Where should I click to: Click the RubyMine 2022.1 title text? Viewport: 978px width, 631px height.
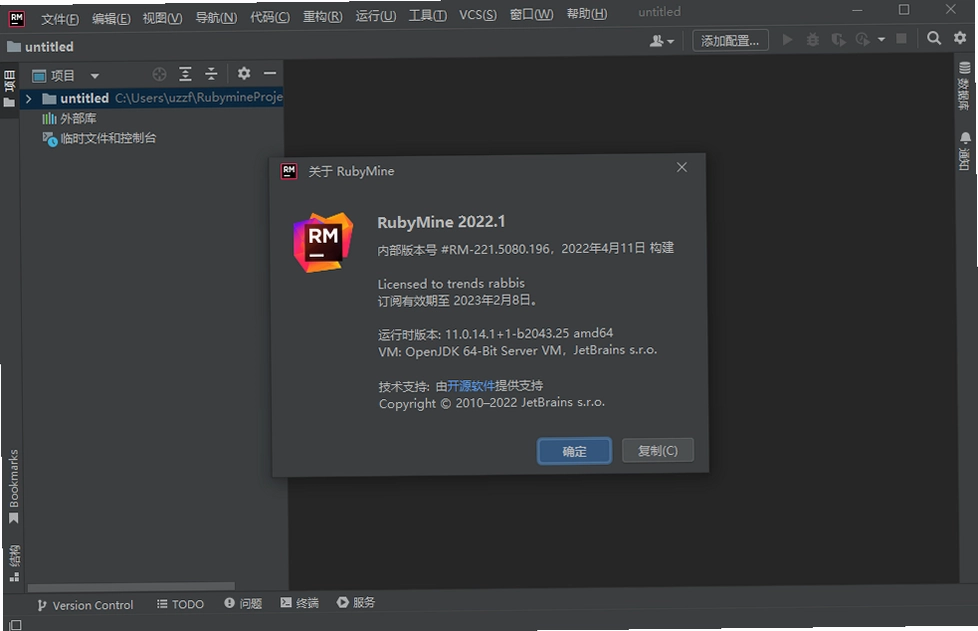pos(441,222)
